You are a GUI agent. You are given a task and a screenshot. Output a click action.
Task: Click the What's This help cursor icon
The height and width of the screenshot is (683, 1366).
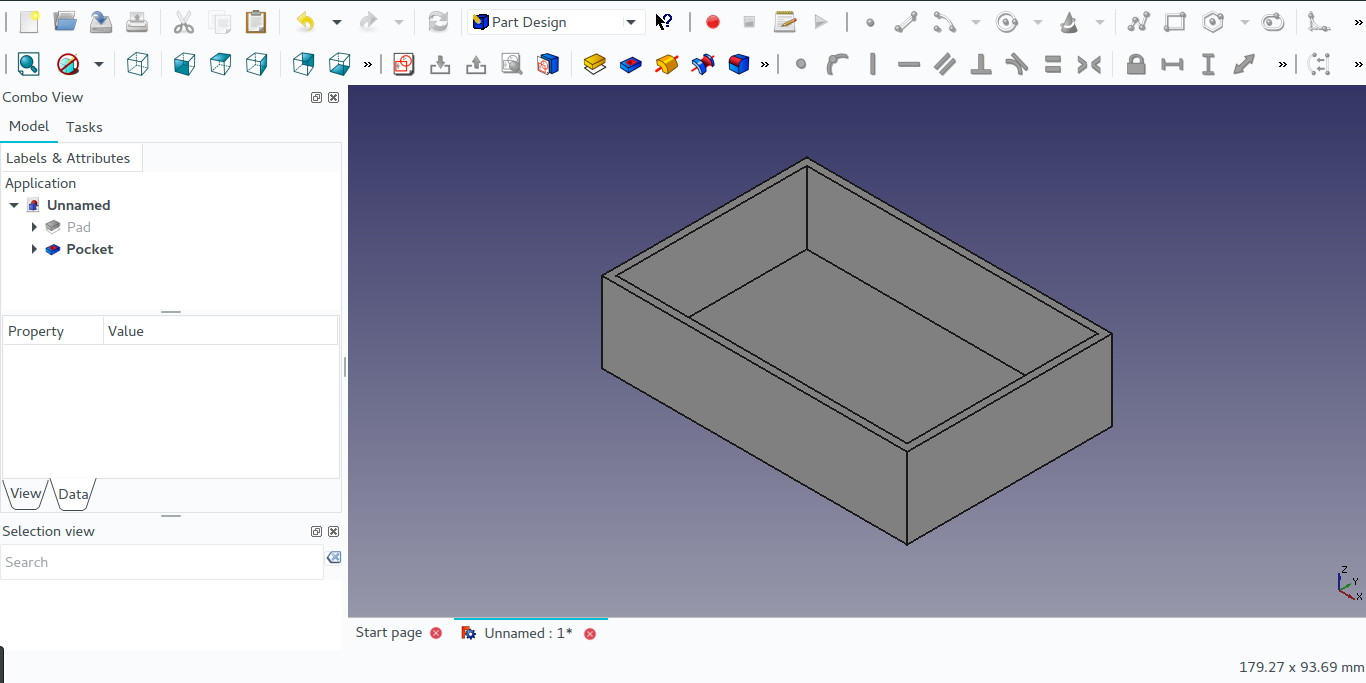[x=664, y=22]
